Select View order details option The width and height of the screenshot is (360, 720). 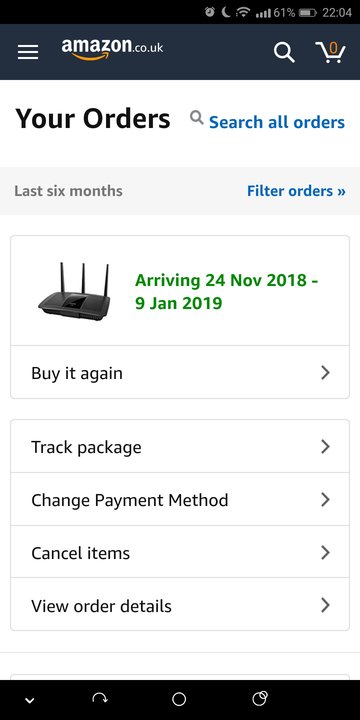(180, 605)
